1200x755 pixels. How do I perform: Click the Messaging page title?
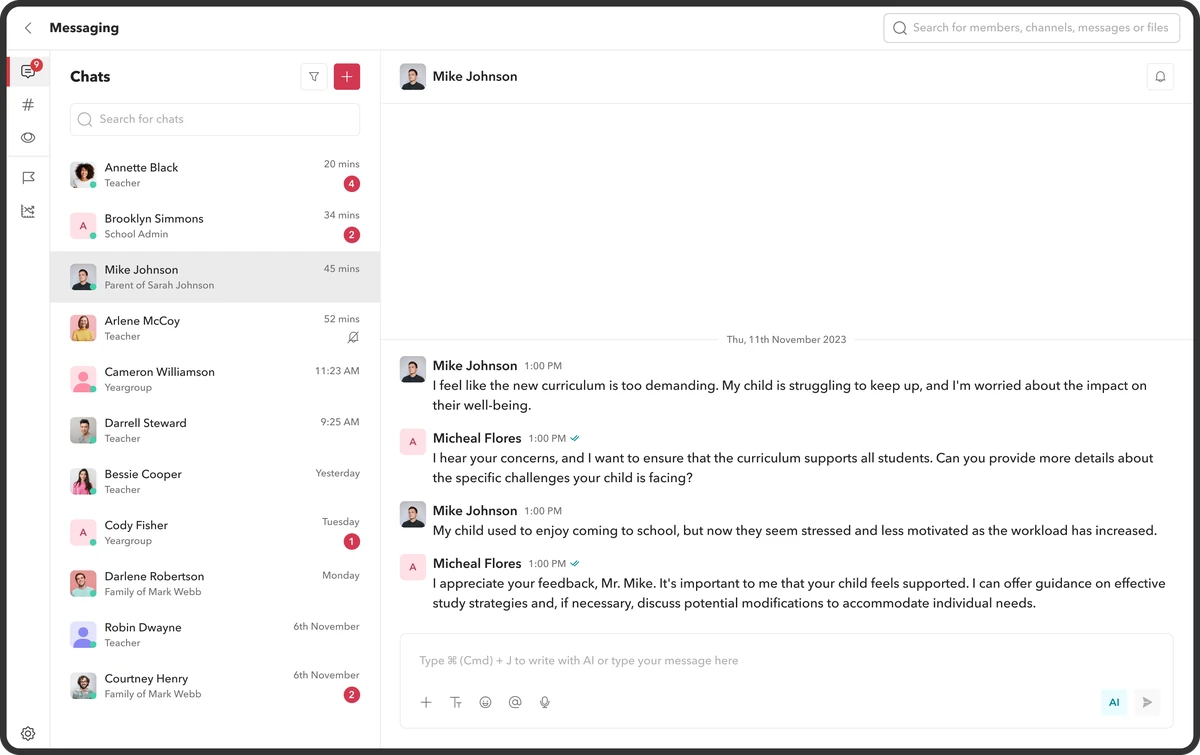(x=84, y=28)
